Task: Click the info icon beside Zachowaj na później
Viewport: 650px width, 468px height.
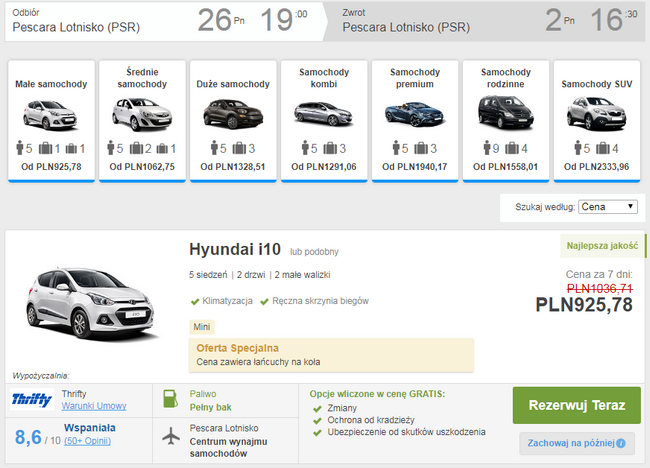Action: click(x=621, y=444)
